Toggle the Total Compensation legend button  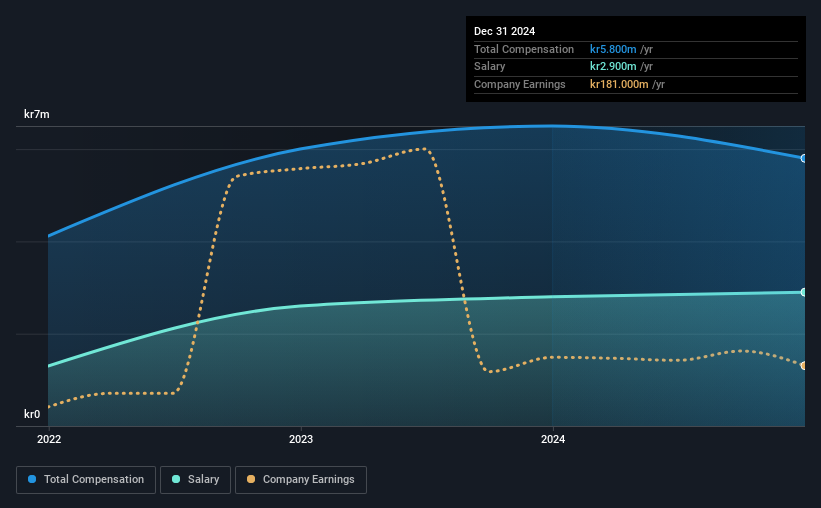pos(86,480)
